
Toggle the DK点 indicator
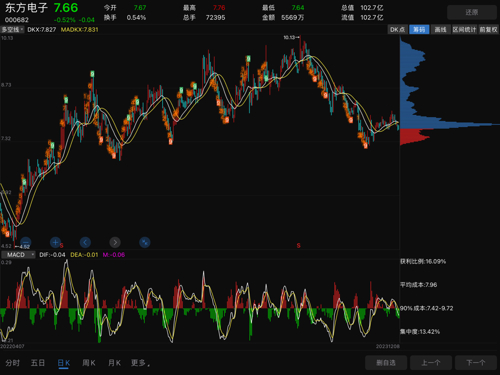pos(397,30)
